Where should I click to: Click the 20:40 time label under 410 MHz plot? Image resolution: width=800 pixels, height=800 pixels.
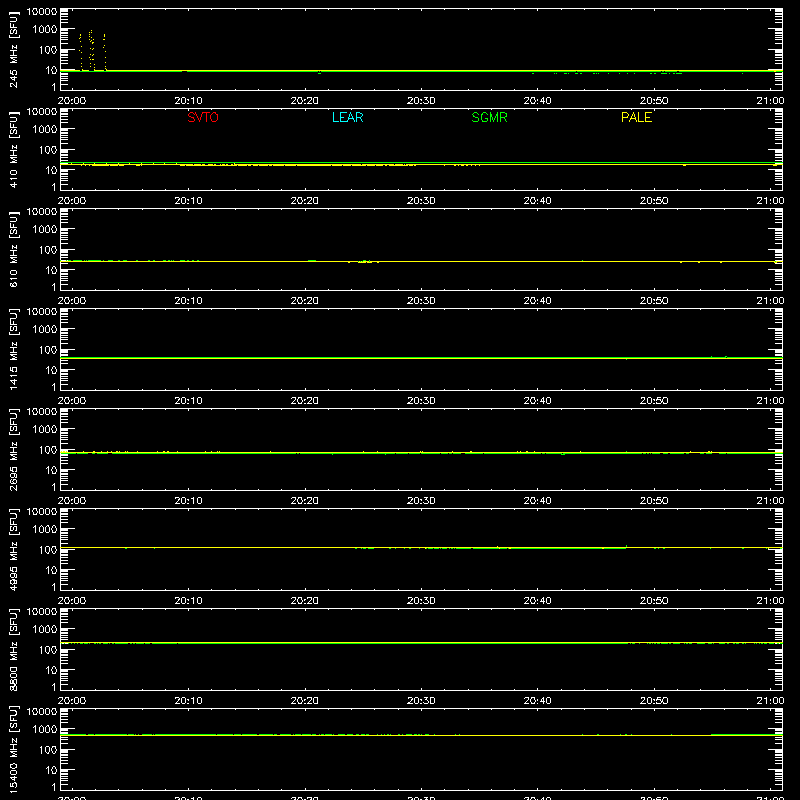[537, 201]
